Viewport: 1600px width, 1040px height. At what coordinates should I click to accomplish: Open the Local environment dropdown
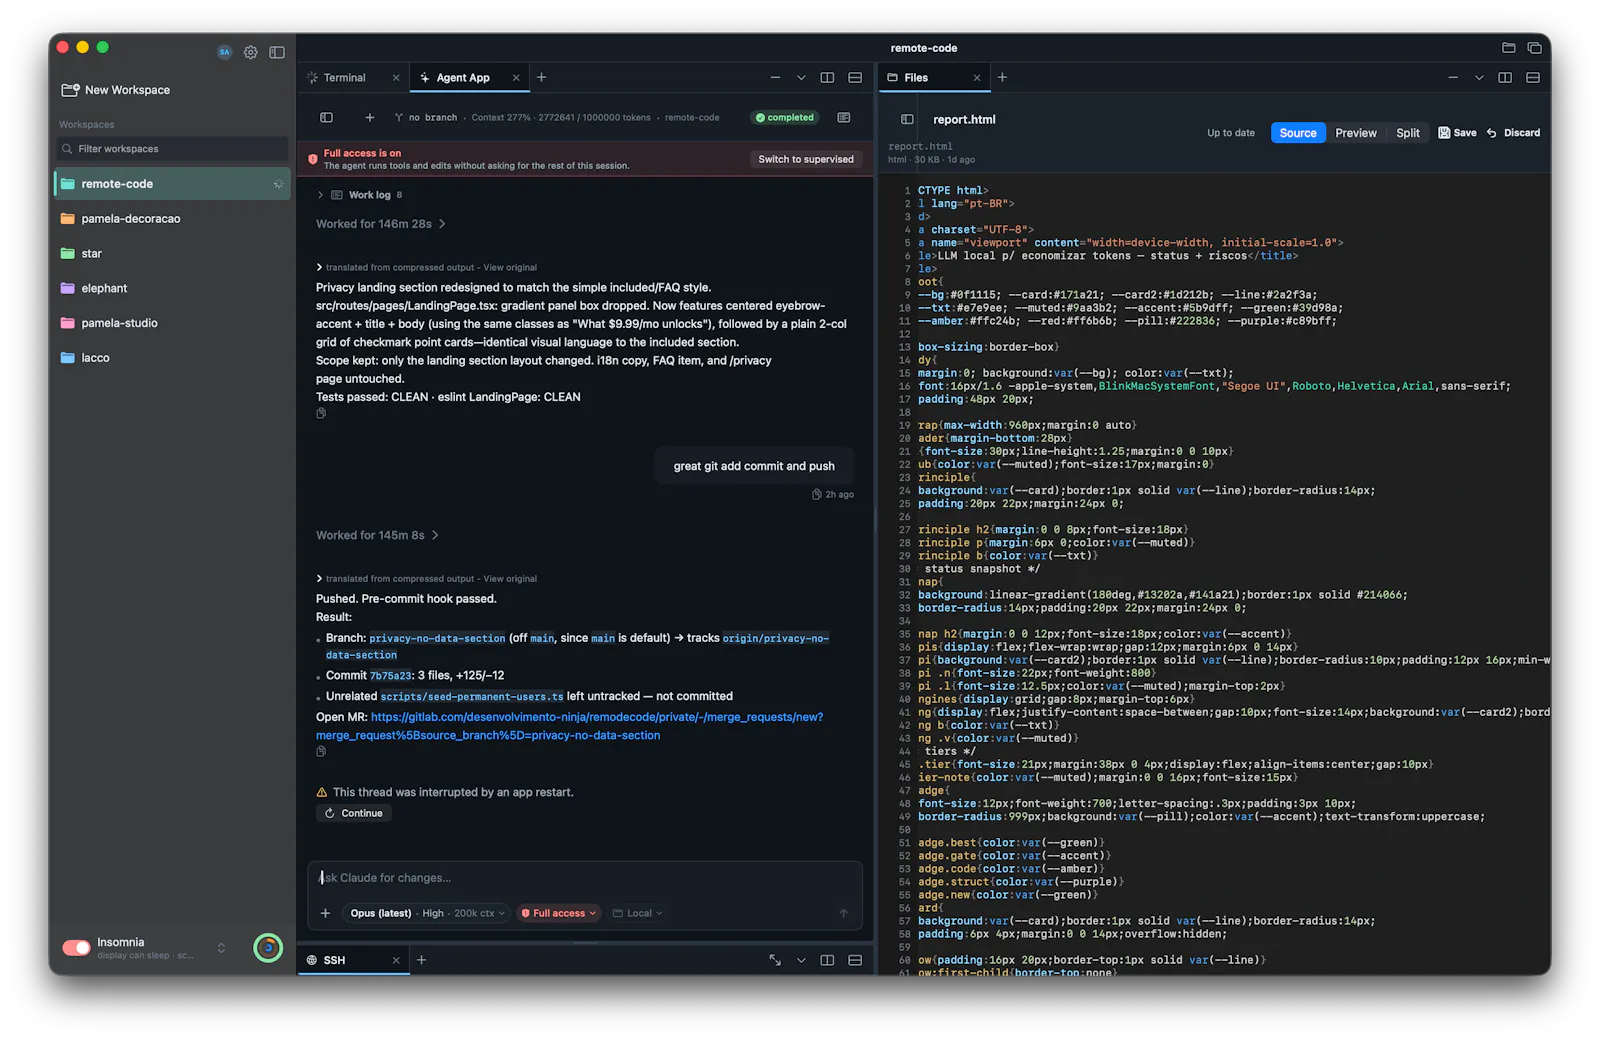pos(637,913)
